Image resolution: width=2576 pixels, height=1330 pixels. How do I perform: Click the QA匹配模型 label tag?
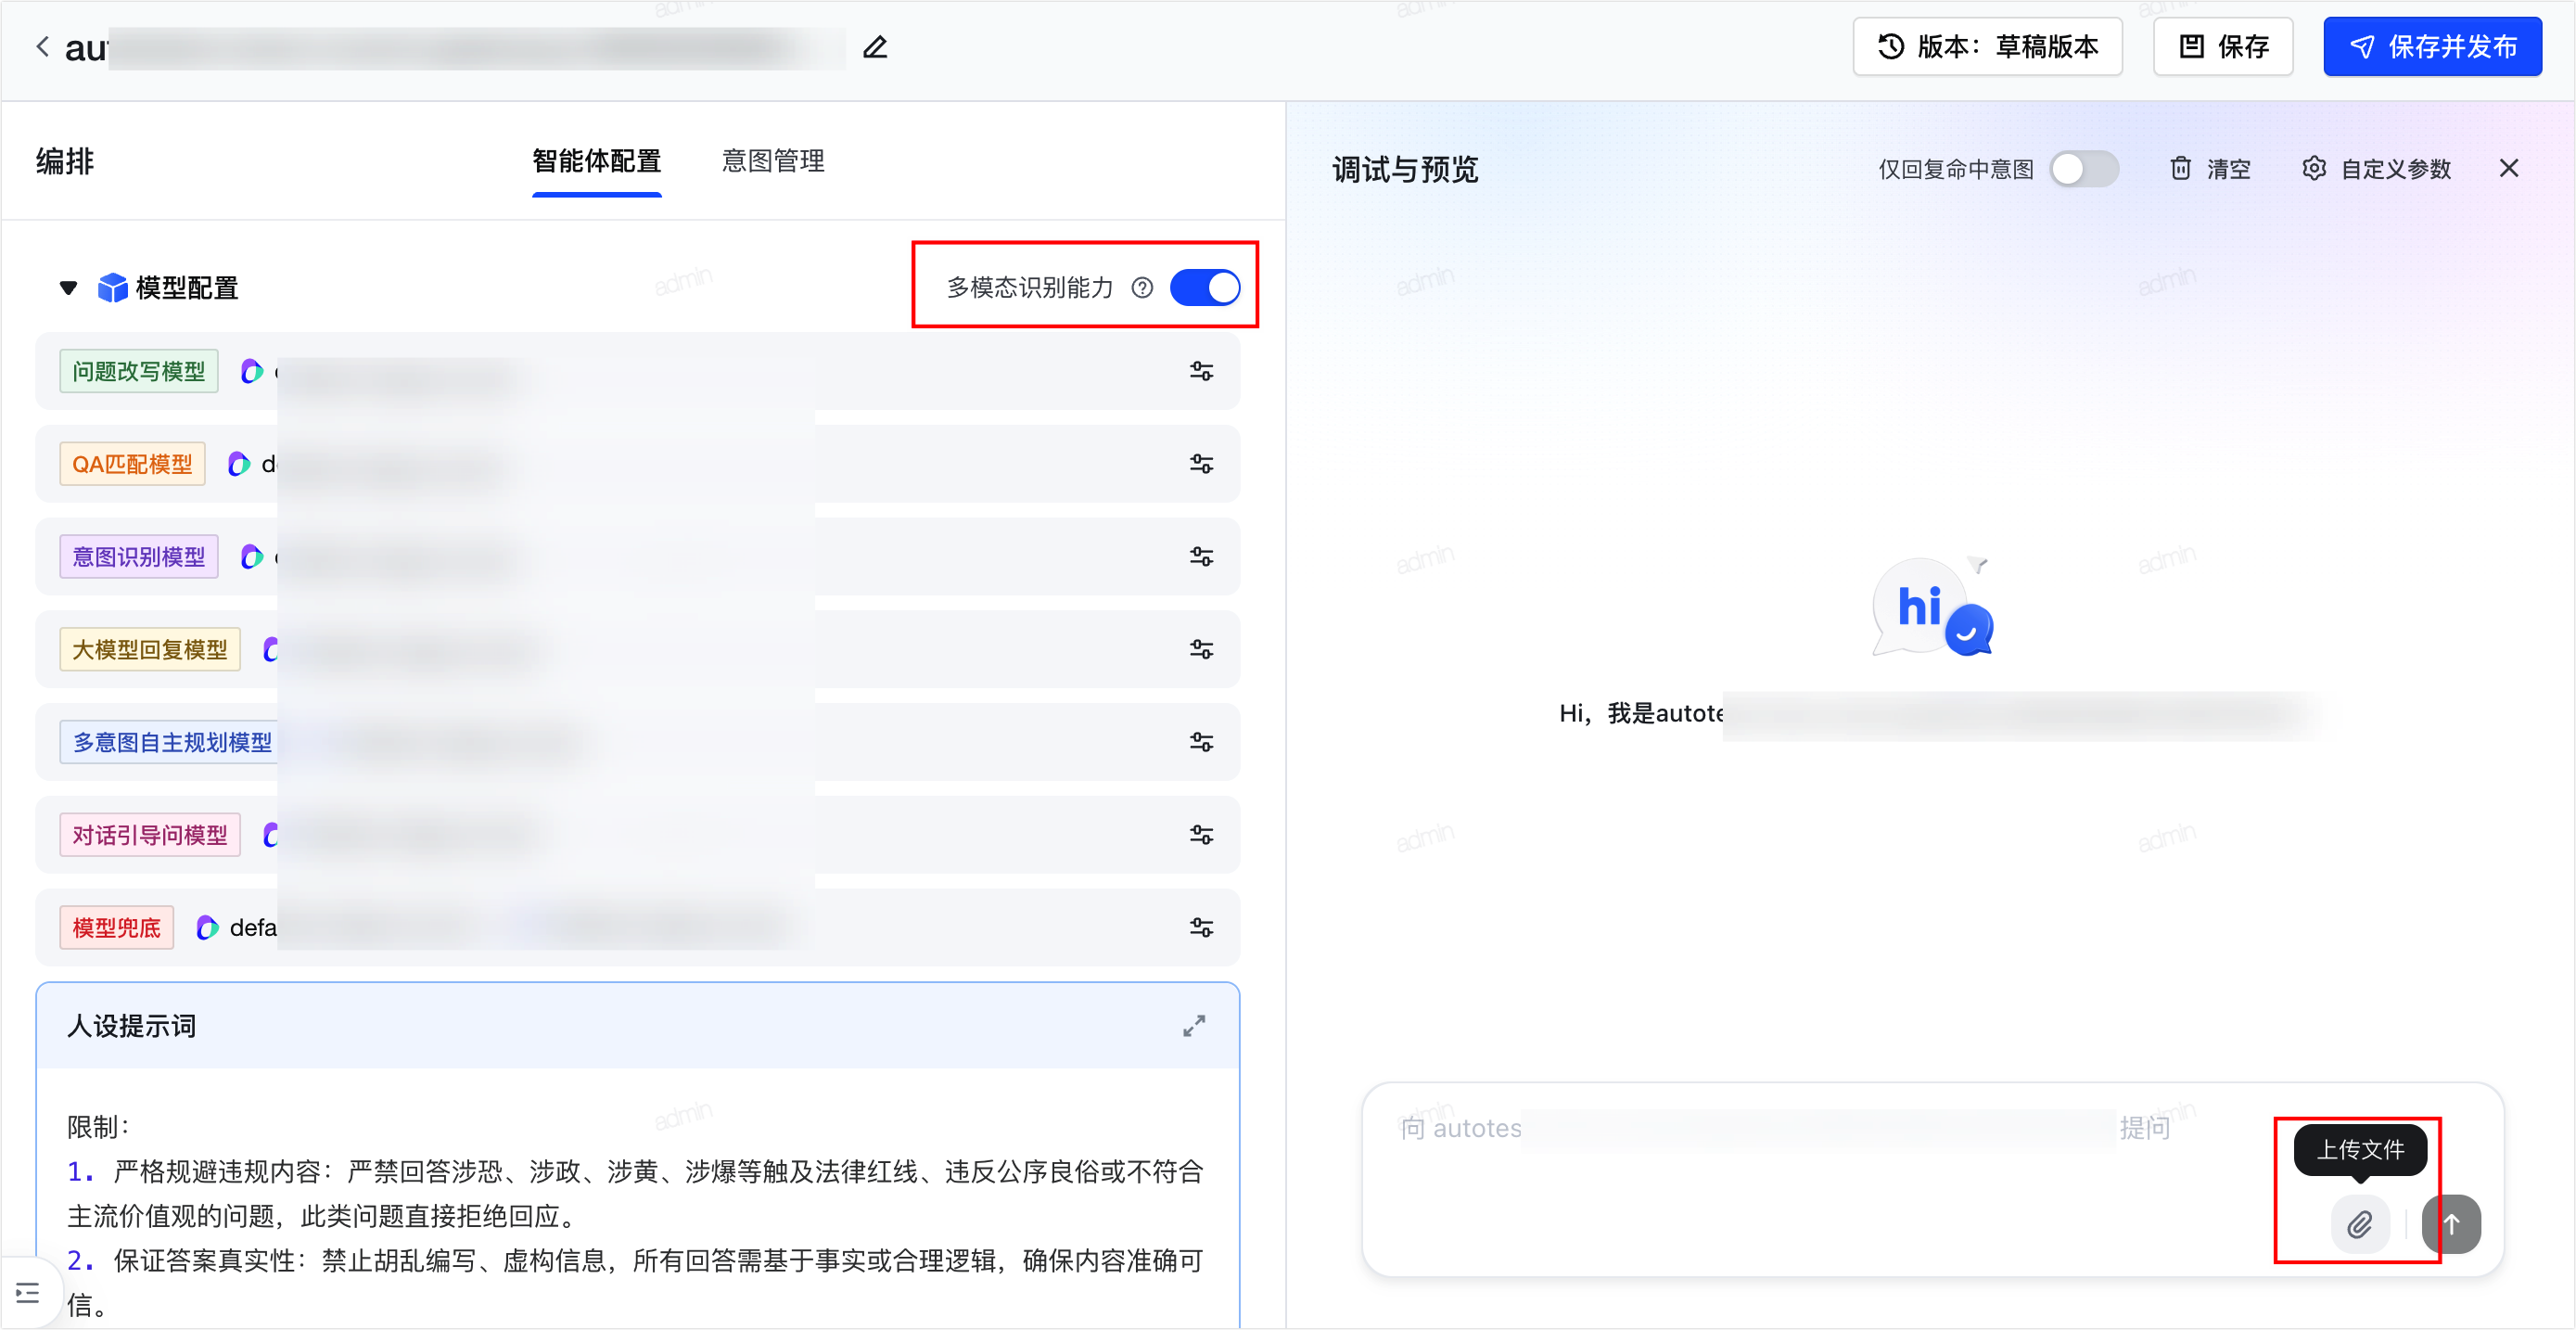pyautogui.click(x=132, y=464)
